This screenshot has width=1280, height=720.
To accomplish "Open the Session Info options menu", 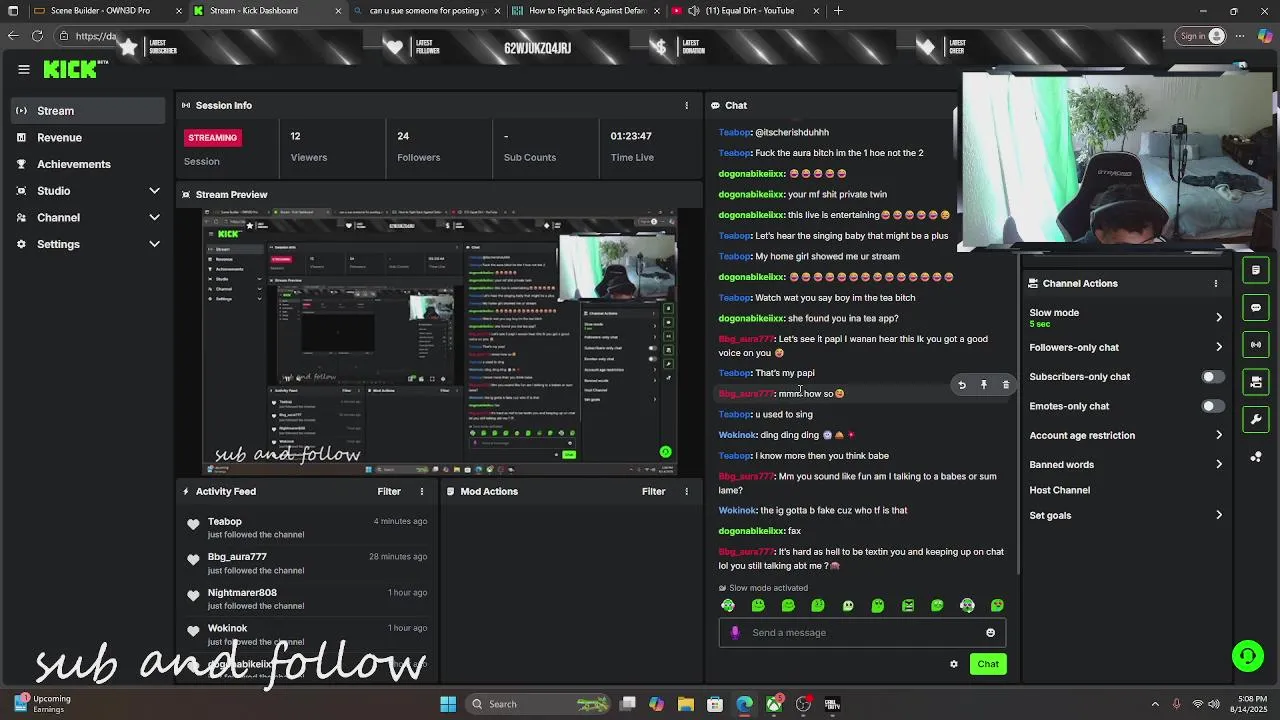I will (686, 105).
